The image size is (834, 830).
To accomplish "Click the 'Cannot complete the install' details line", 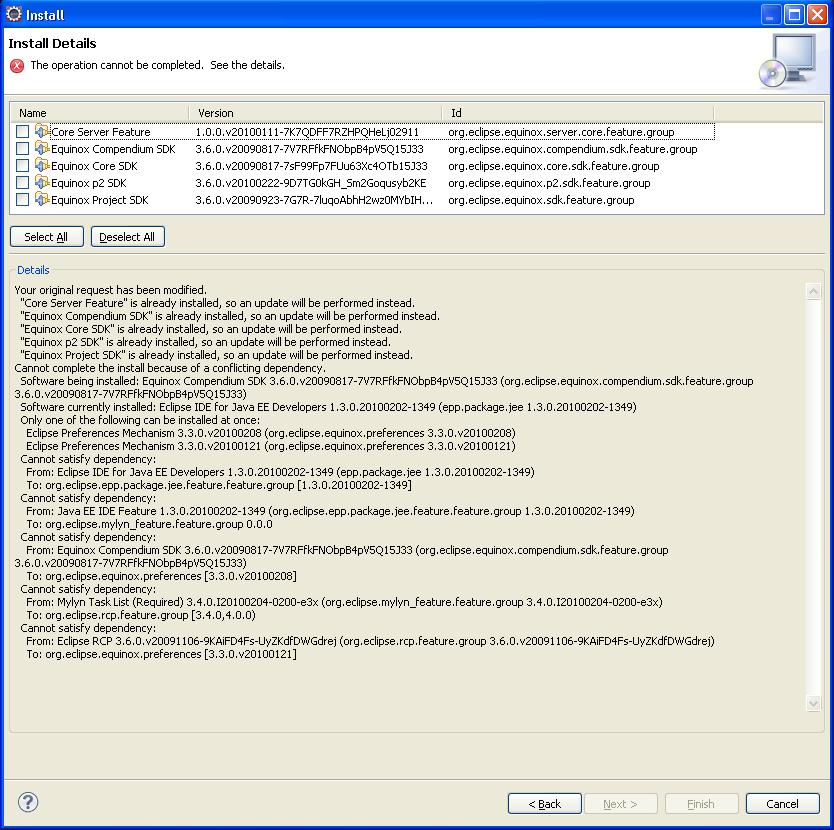I will (170, 368).
